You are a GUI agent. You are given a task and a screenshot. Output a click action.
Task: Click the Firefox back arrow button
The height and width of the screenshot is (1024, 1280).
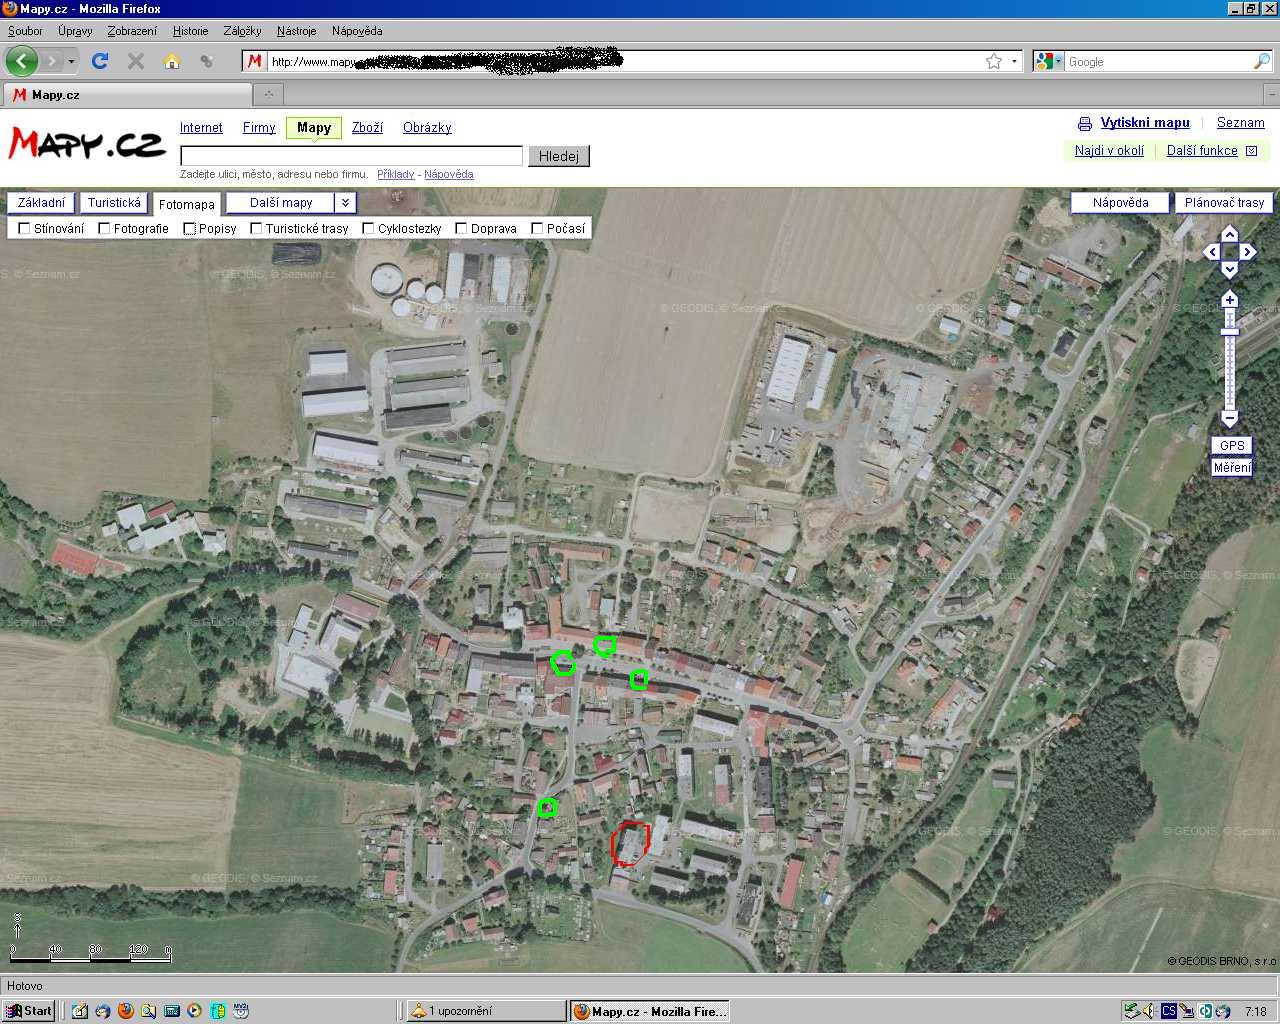22,61
